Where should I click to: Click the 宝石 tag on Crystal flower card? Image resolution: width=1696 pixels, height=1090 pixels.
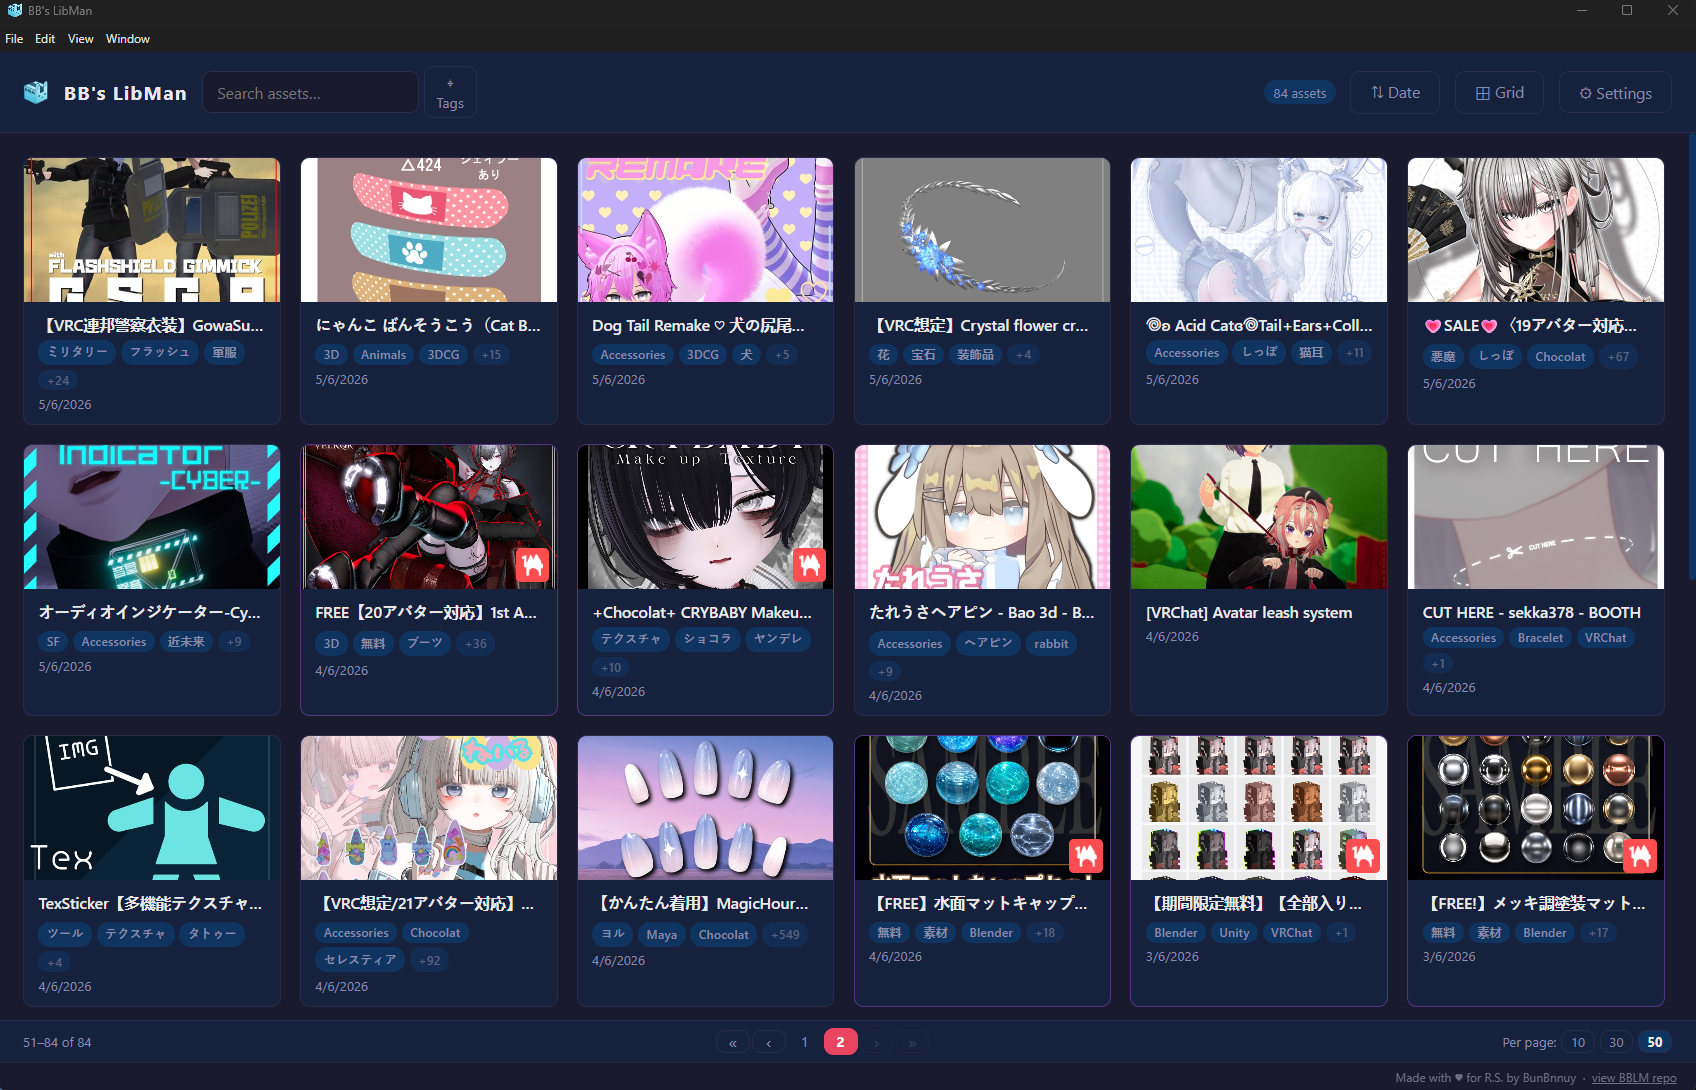pos(923,355)
